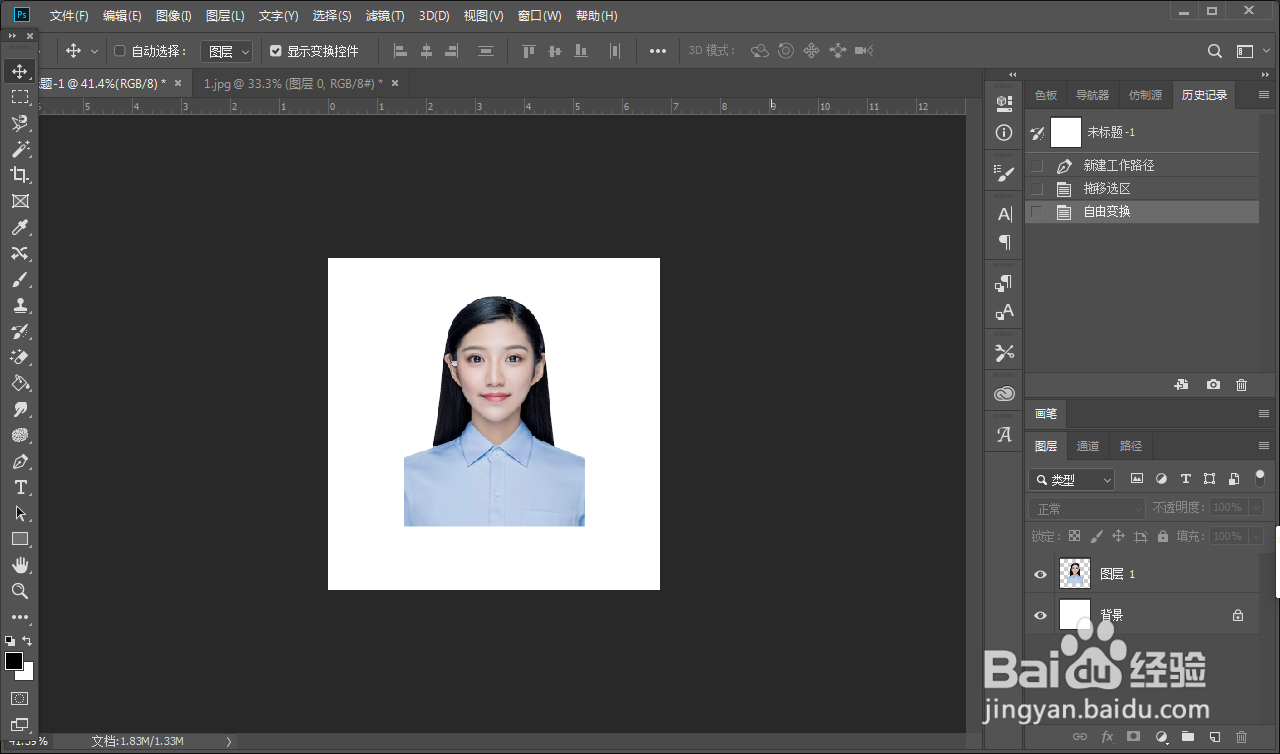Click the background color swatch
The width and height of the screenshot is (1280, 754).
coord(27,674)
